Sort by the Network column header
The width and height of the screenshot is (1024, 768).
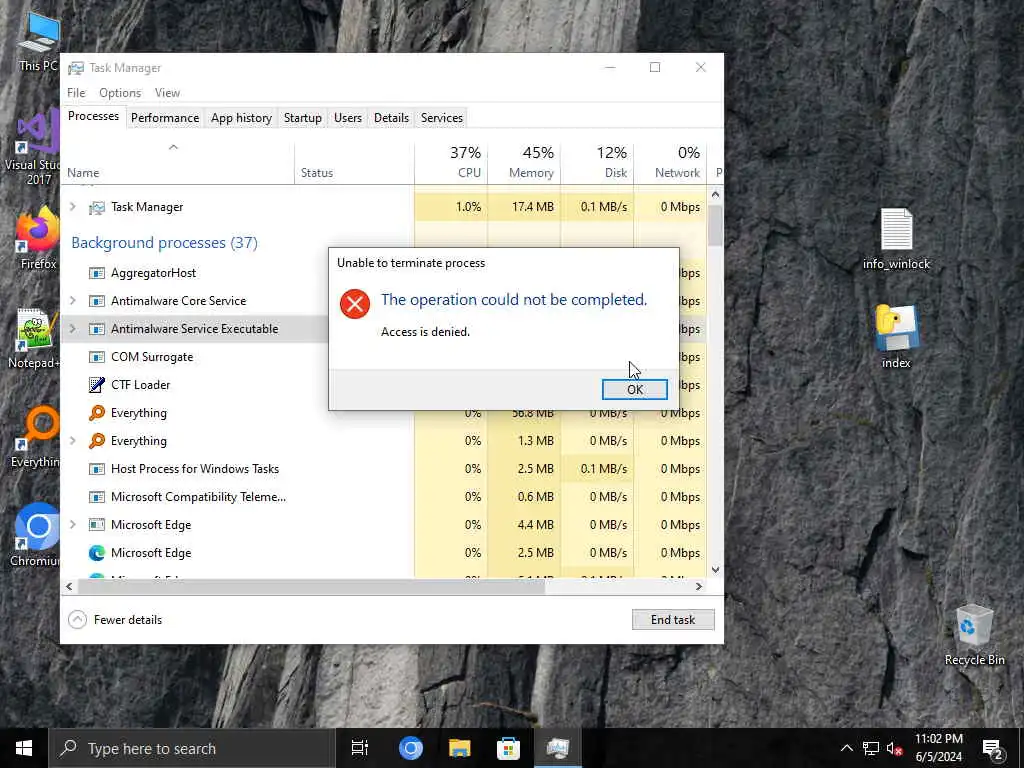[x=671, y=162]
